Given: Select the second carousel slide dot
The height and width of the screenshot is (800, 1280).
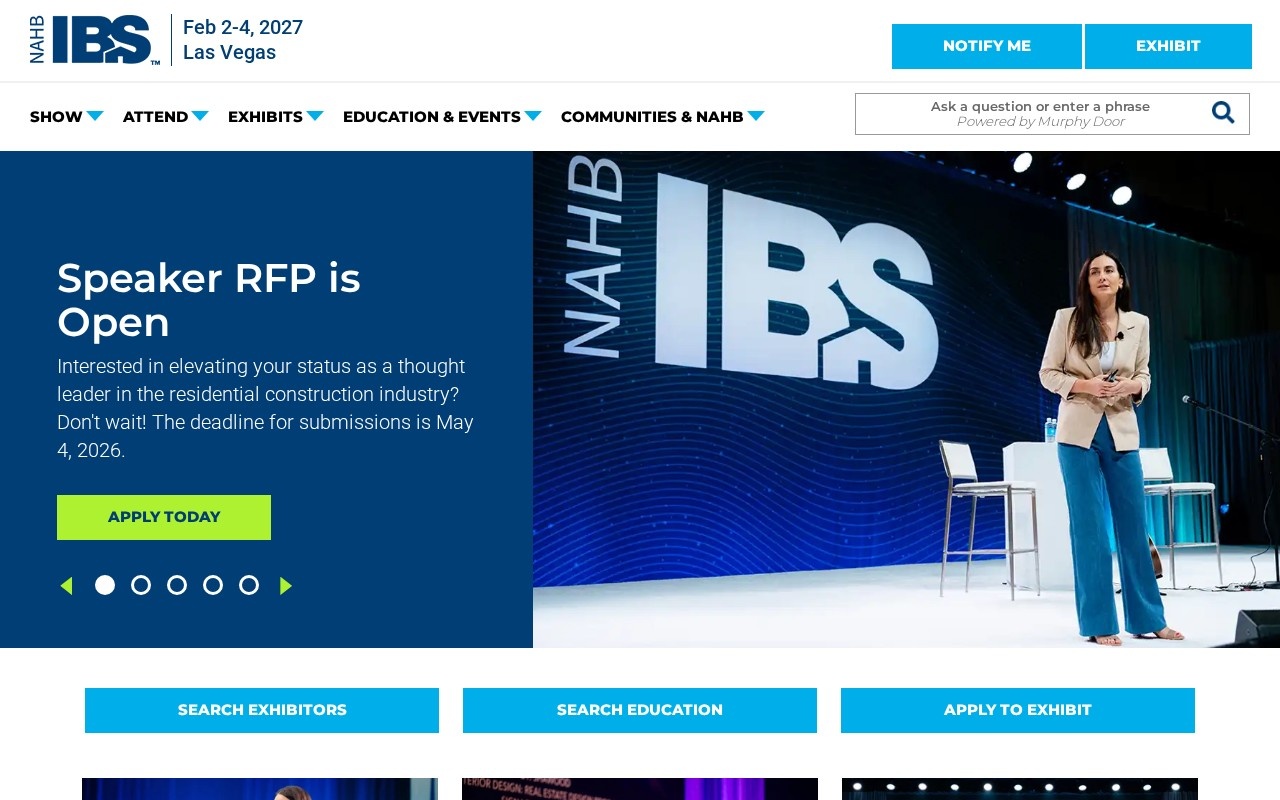Looking at the screenshot, I should (x=141, y=585).
